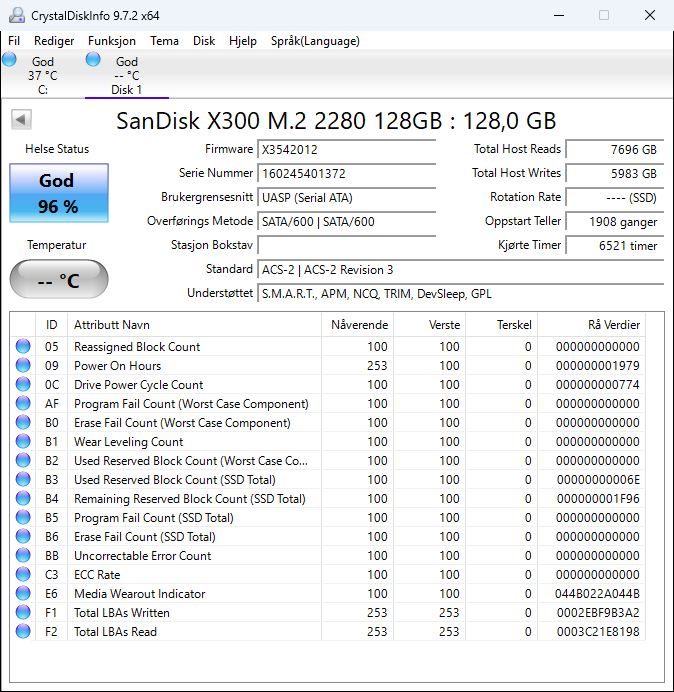Click the Standard field ACS-2 Revision 3
Image resolution: width=674 pixels, height=692 pixels.
click(x=461, y=270)
